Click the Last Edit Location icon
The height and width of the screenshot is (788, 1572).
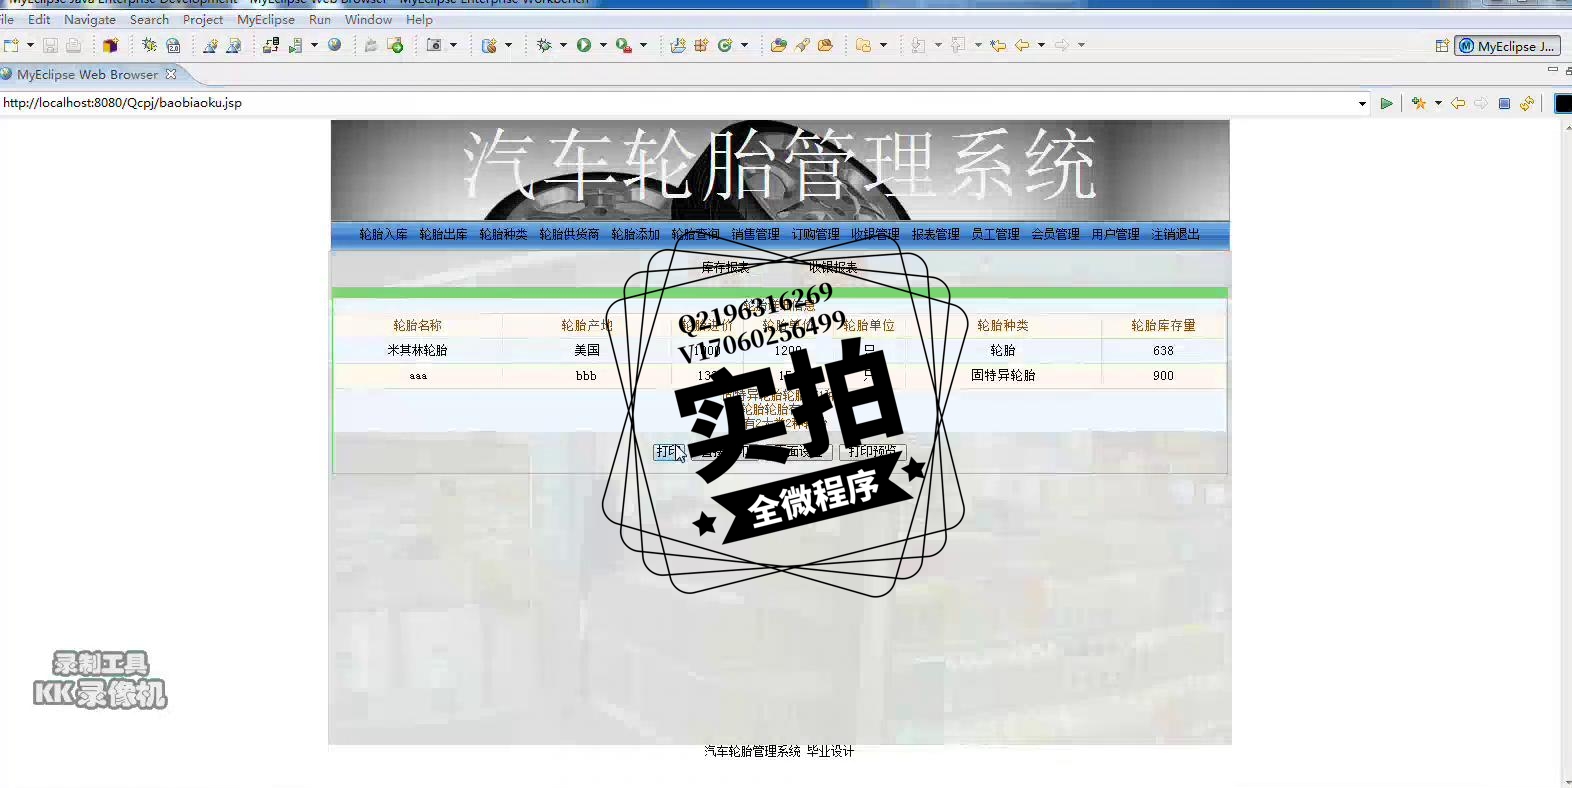point(998,45)
